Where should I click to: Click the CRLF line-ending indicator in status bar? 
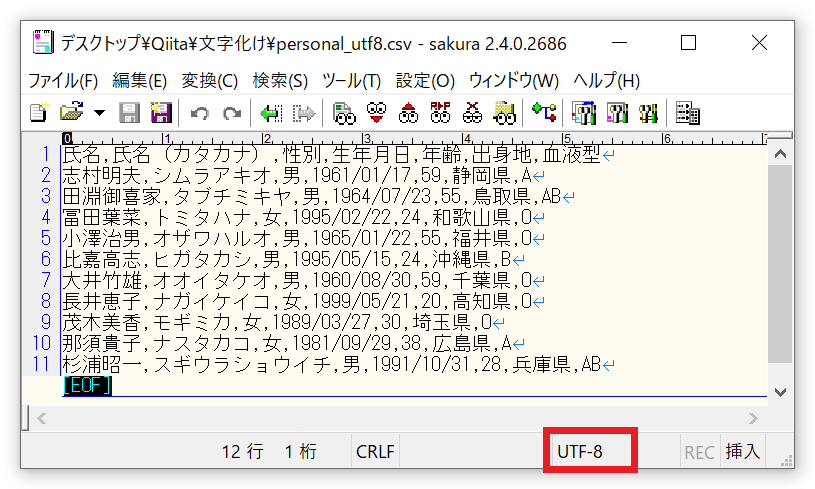point(375,451)
